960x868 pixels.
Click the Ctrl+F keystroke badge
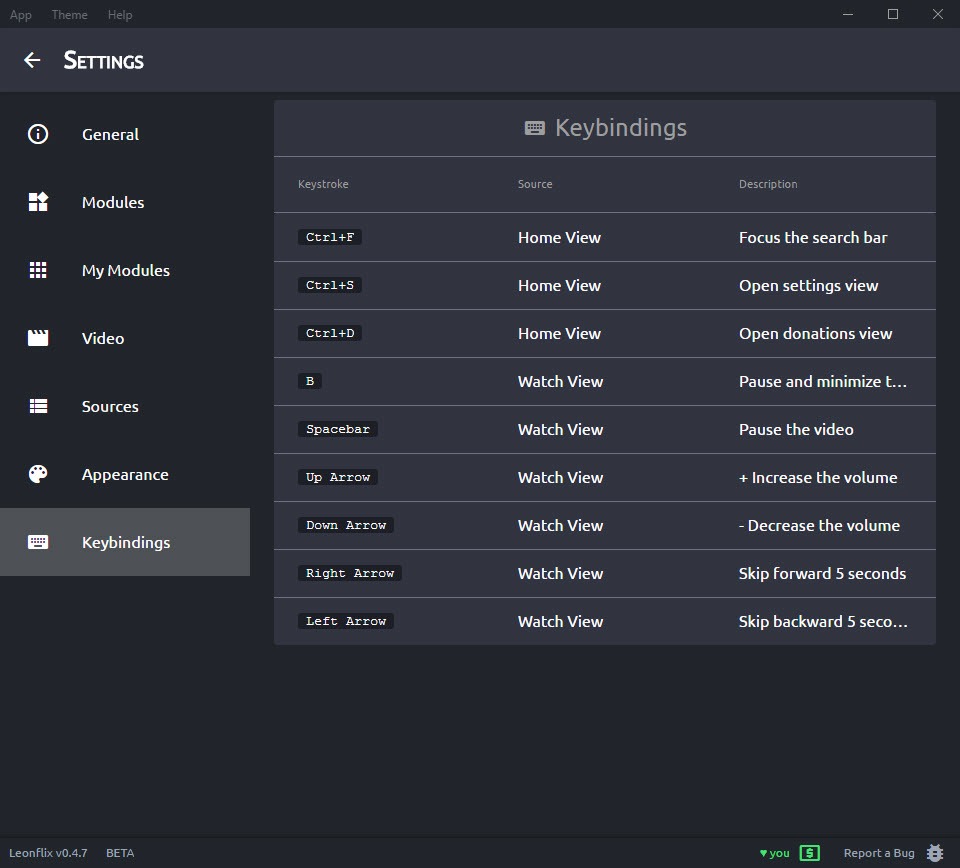coord(330,237)
